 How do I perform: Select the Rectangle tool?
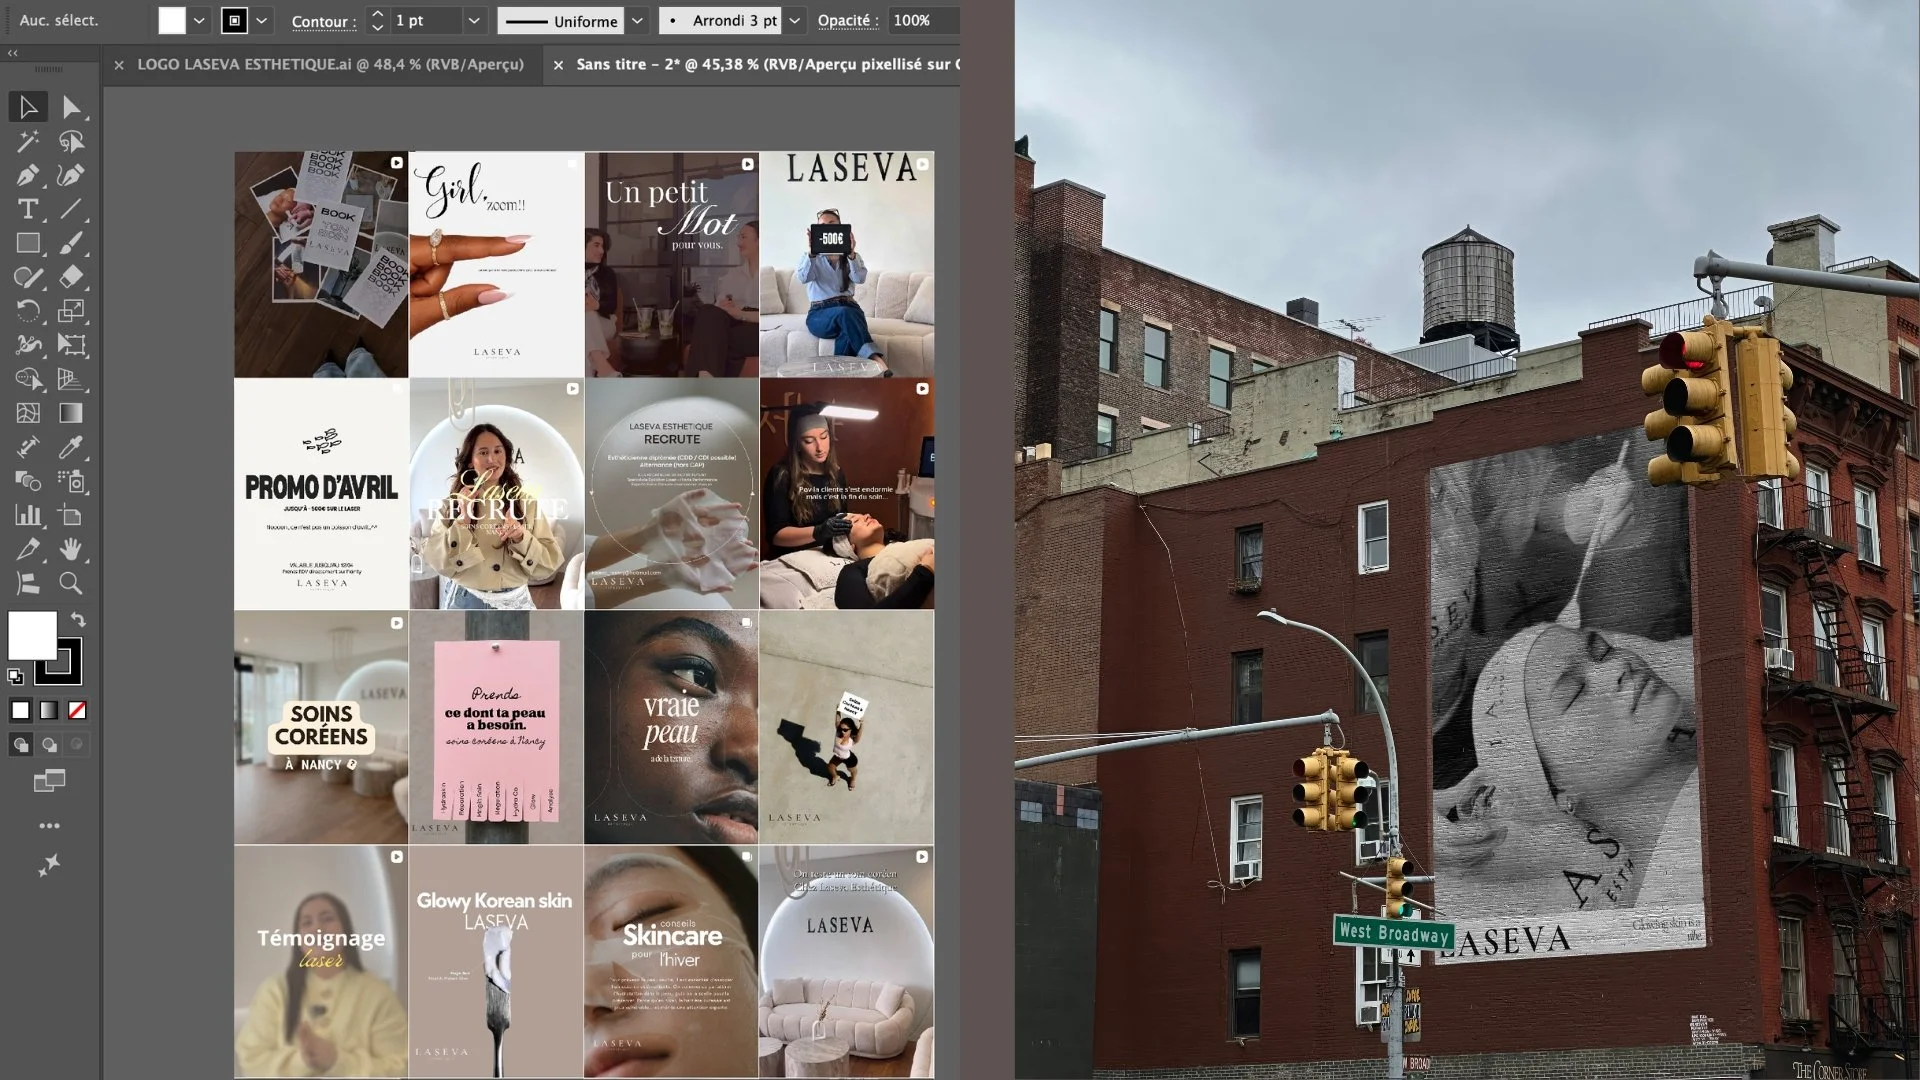[27, 243]
